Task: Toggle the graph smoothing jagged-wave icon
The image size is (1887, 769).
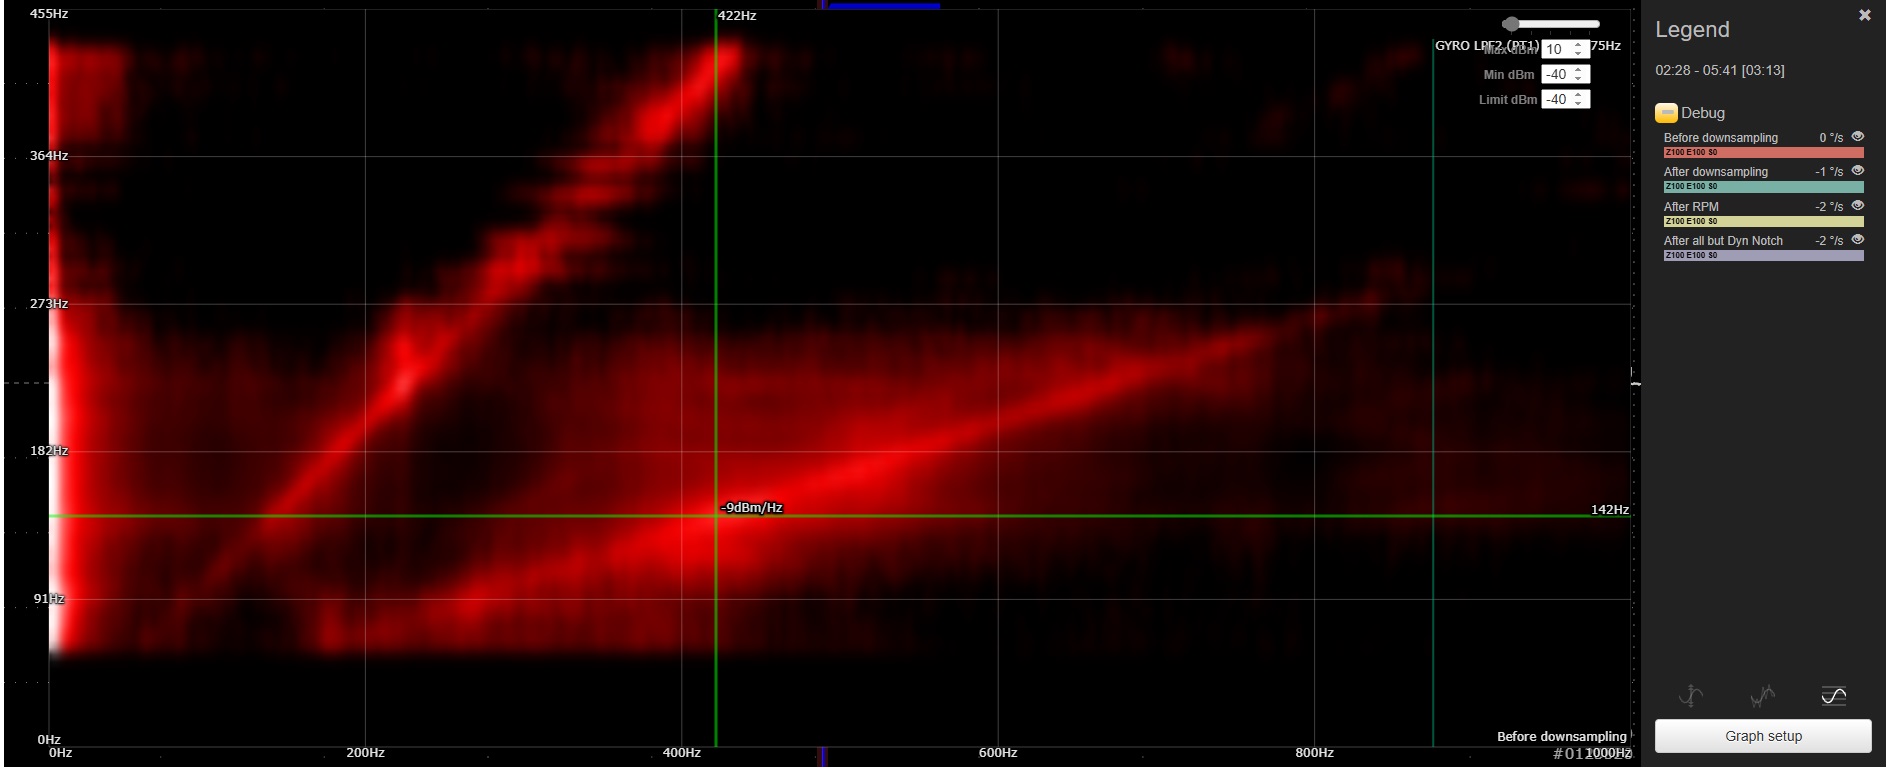Action: [1762, 696]
